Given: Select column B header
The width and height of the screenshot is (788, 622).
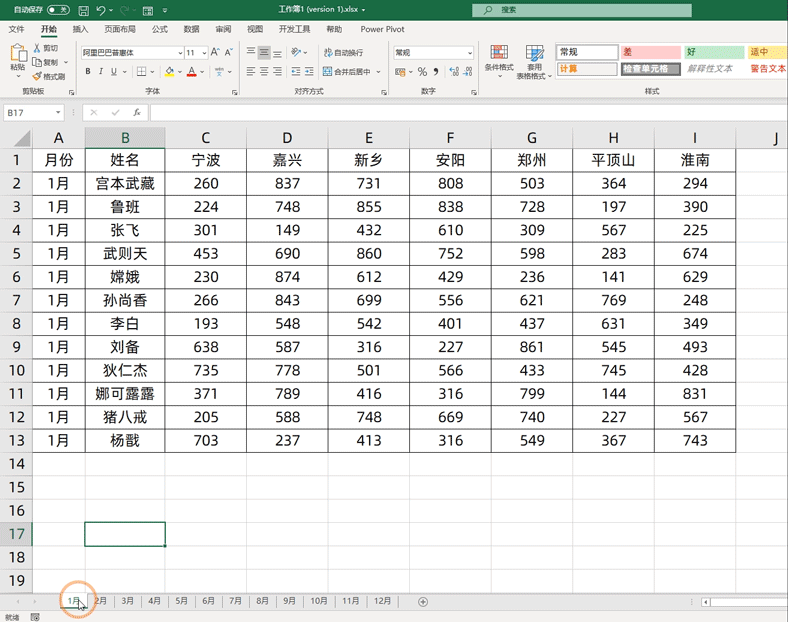Looking at the screenshot, I should click(125, 138).
